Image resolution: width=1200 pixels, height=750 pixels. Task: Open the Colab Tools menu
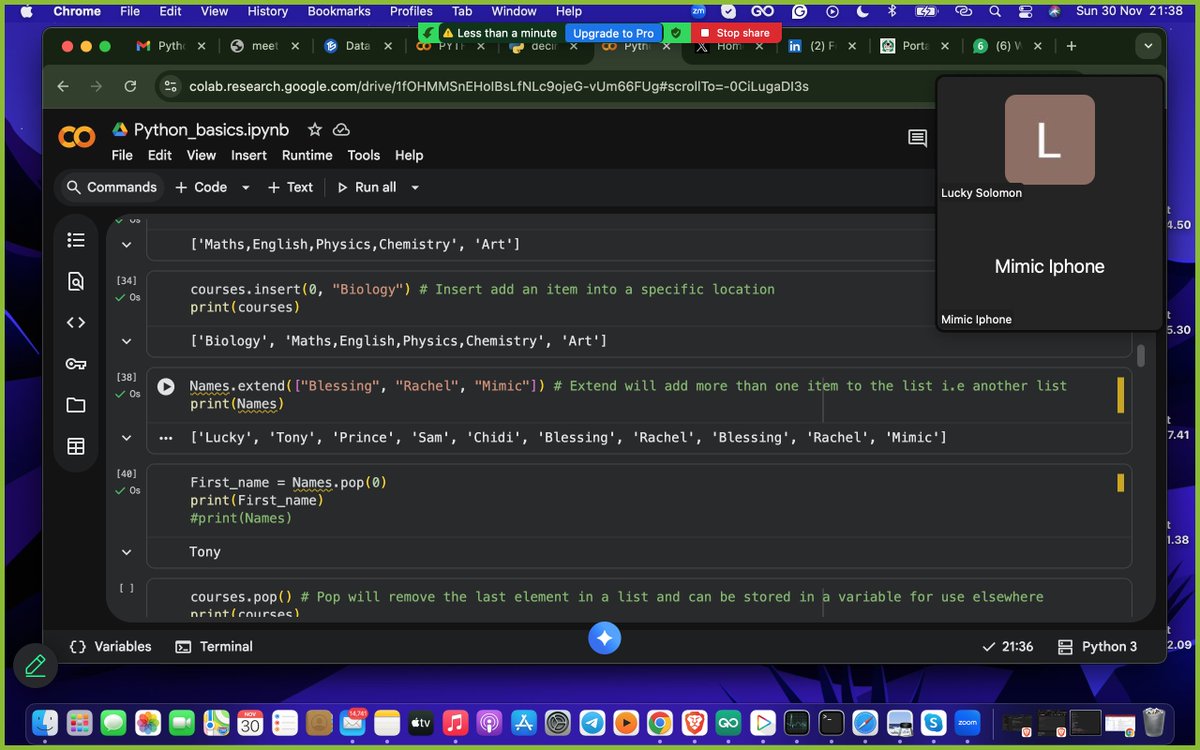[364, 155]
